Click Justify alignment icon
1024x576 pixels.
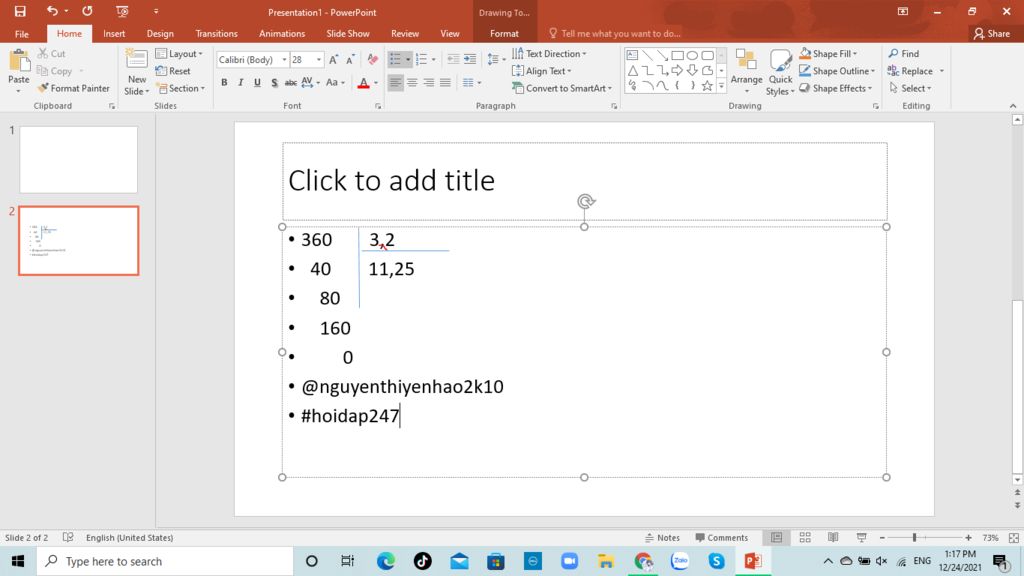coord(445,82)
